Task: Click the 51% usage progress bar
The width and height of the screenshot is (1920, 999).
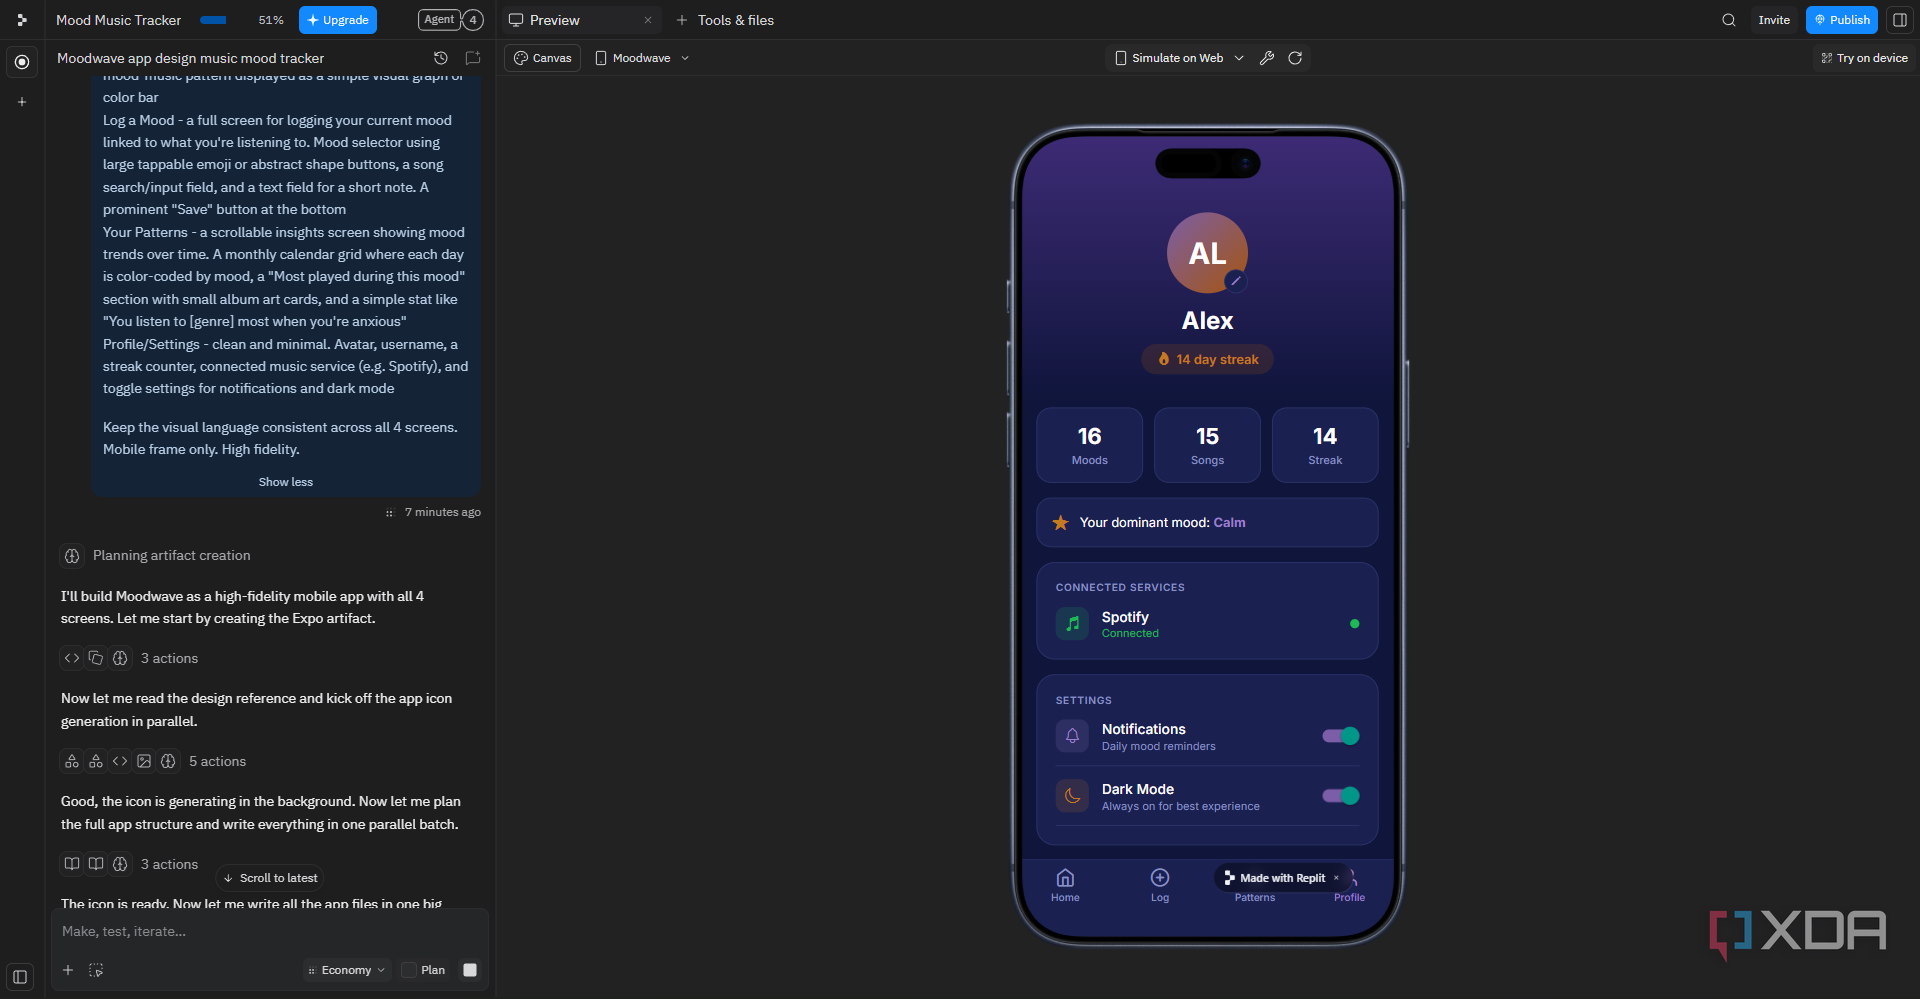Action: (213, 20)
